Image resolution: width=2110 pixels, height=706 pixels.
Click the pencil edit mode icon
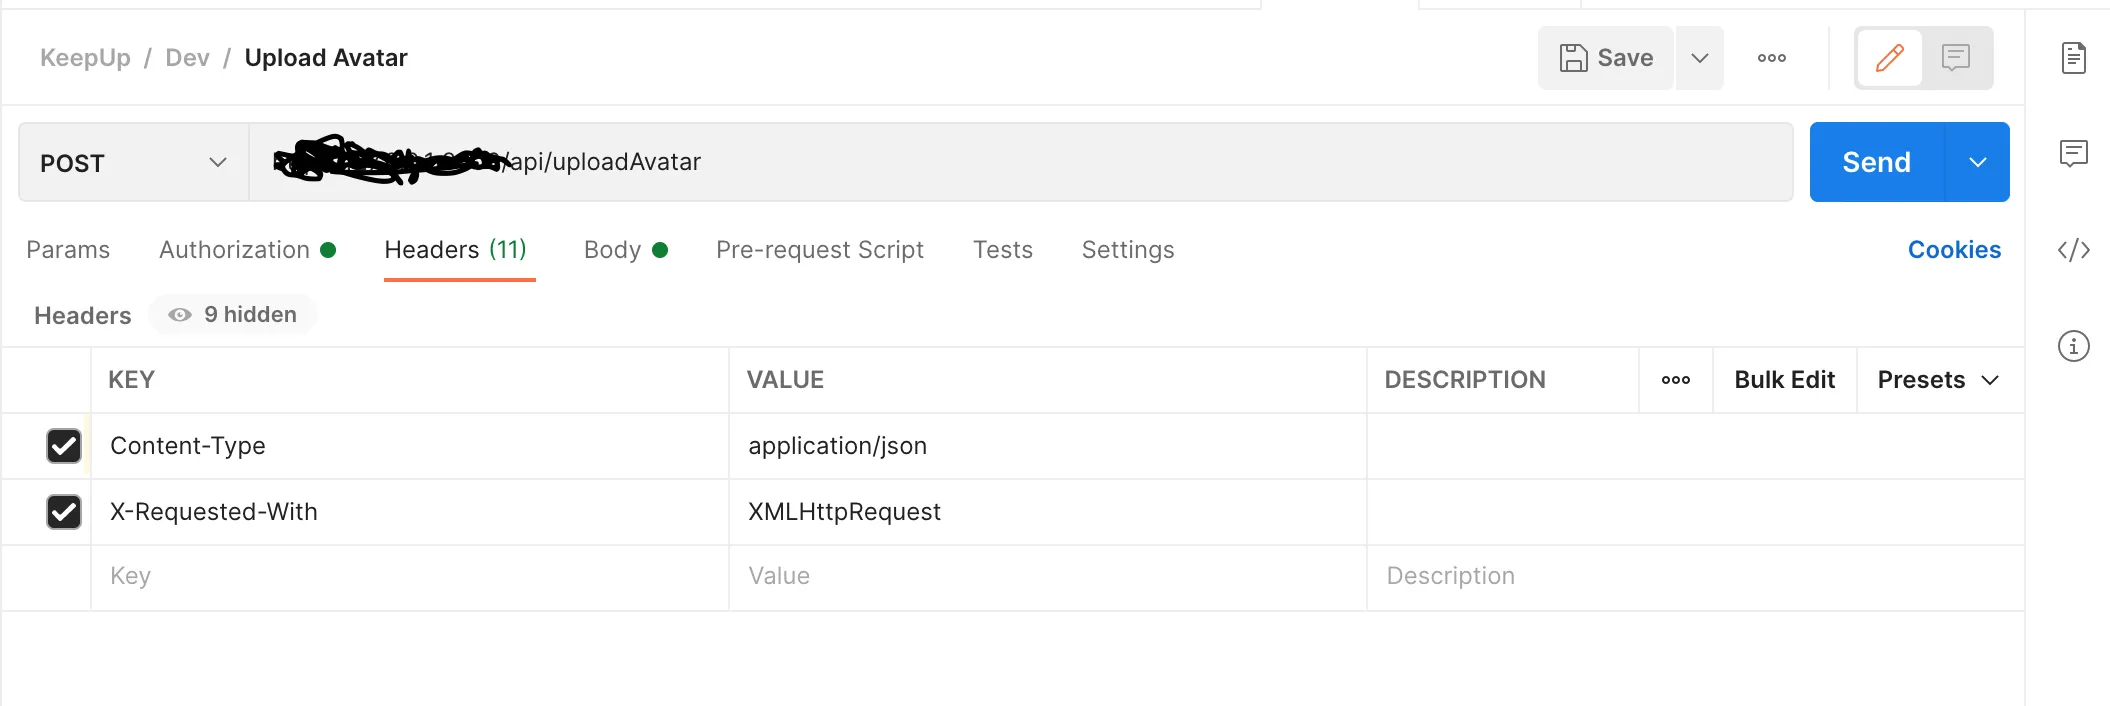click(1889, 58)
